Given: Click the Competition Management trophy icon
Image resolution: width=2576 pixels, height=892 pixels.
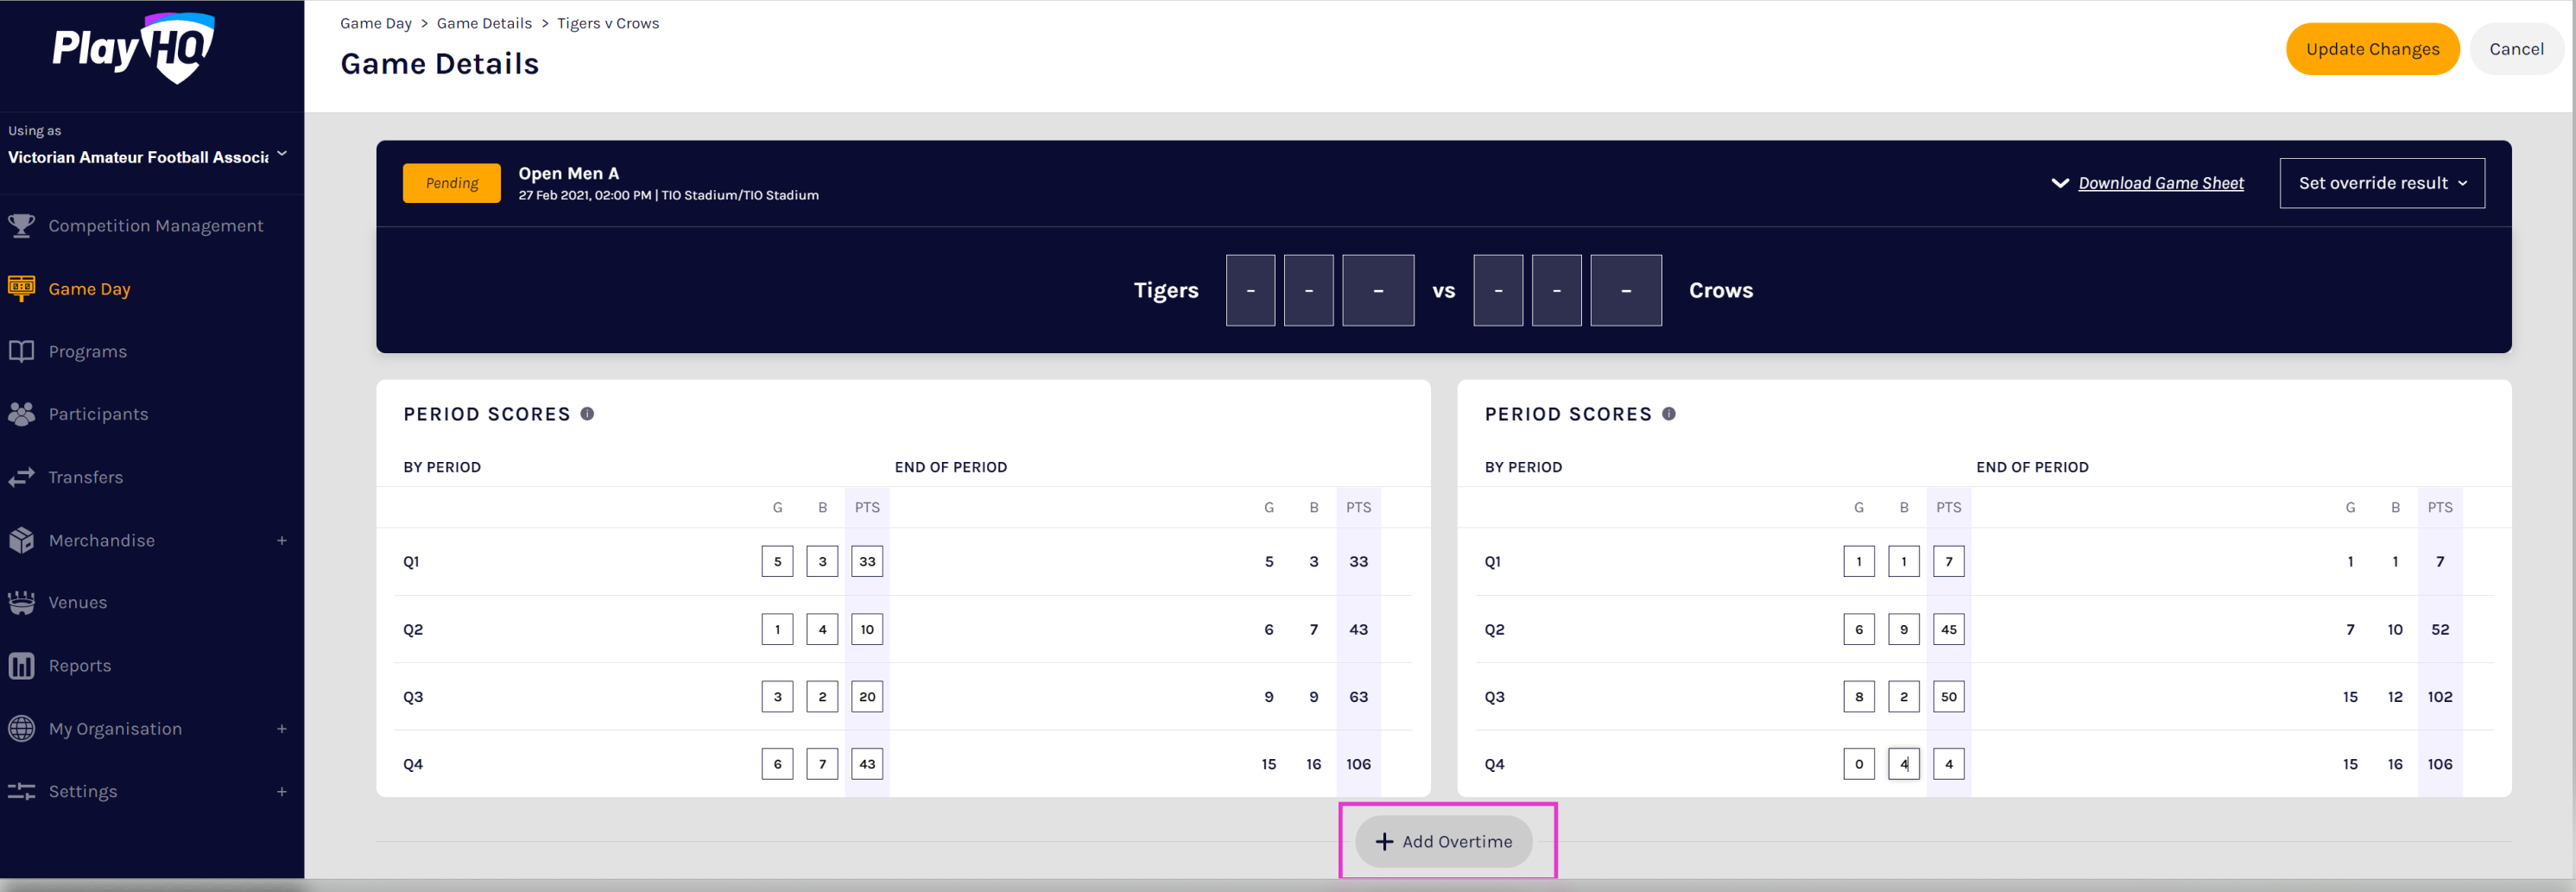Looking at the screenshot, I should [x=21, y=226].
